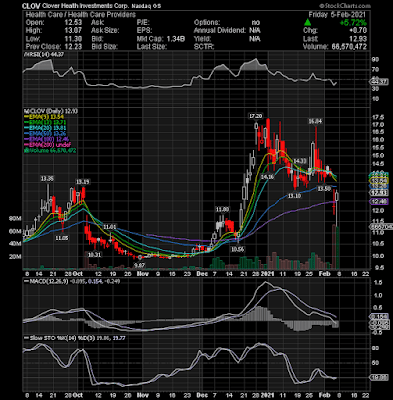Click the pink EMA(200) undef legend entry
This screenshot has height=400, width=393.
(x=47, y=145)
